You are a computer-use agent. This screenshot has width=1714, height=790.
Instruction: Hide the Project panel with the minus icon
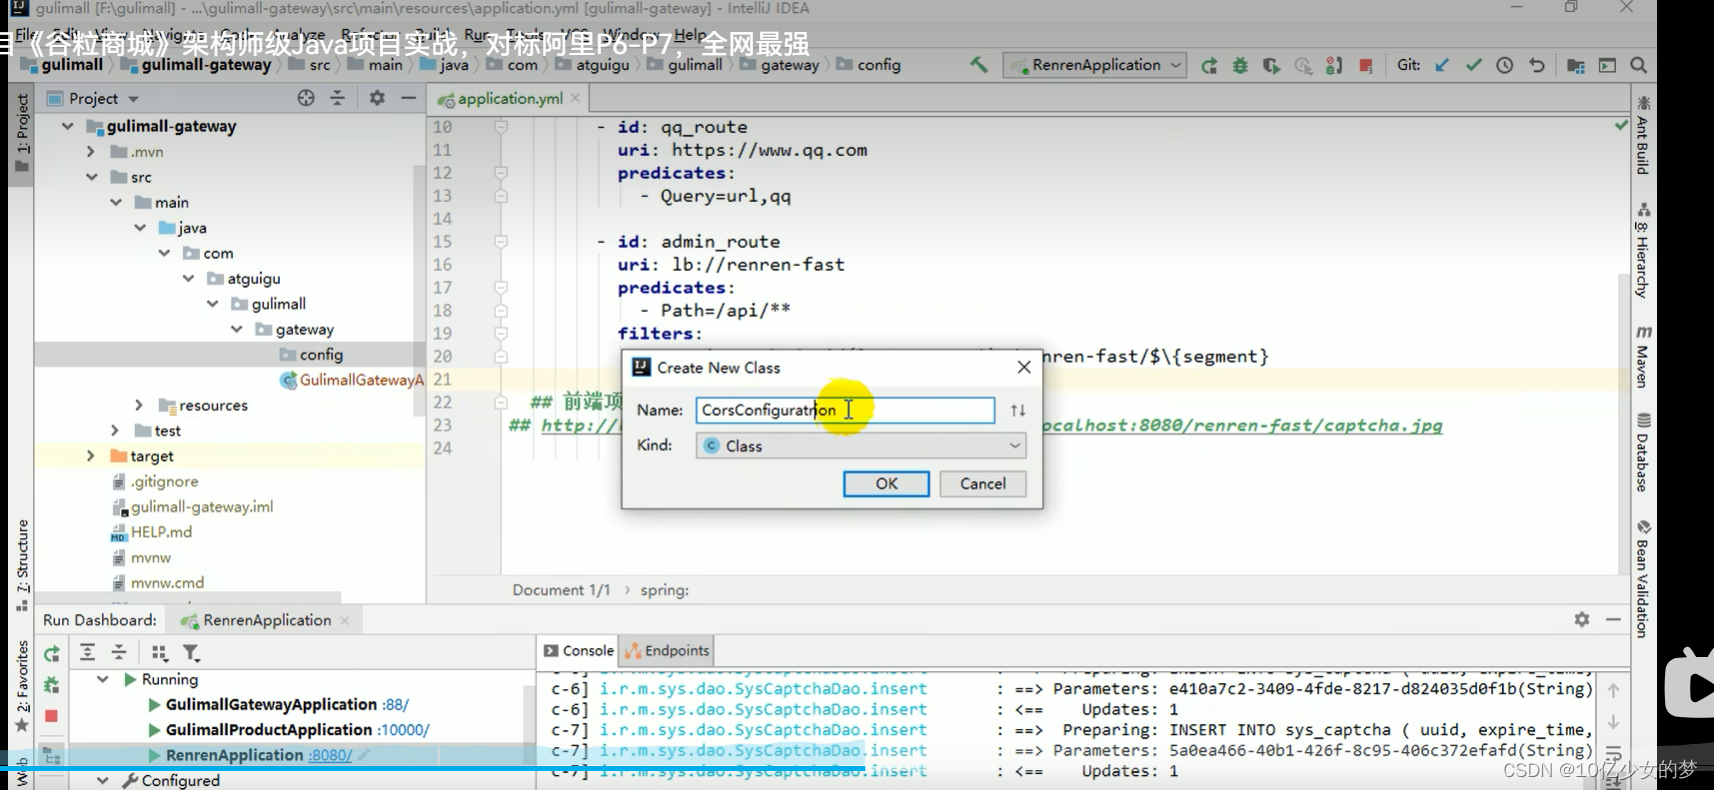408,97
